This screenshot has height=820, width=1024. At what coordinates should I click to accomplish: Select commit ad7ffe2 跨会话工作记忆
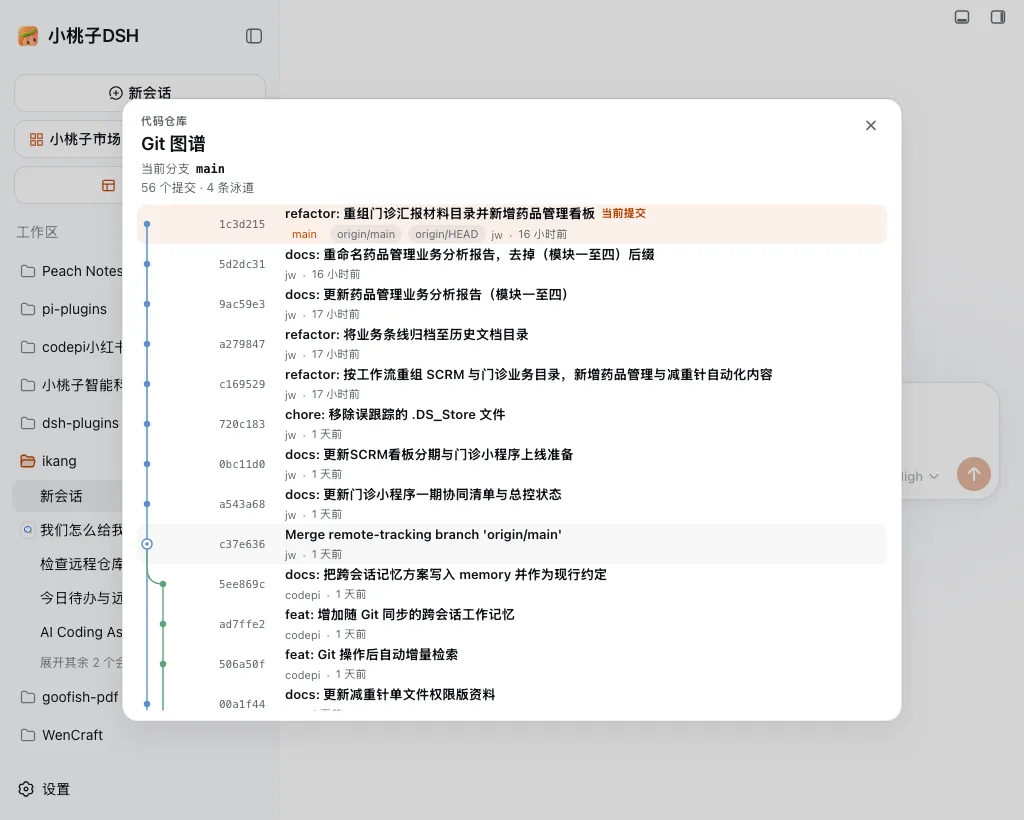pos(512,624)
